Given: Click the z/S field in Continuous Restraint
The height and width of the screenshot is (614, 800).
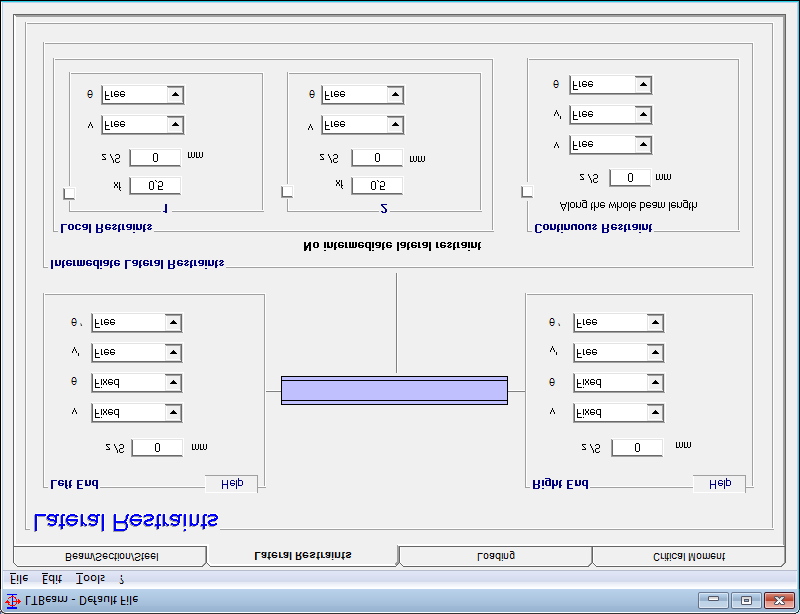Looking at the screenshot, I should tap(630, 178).
